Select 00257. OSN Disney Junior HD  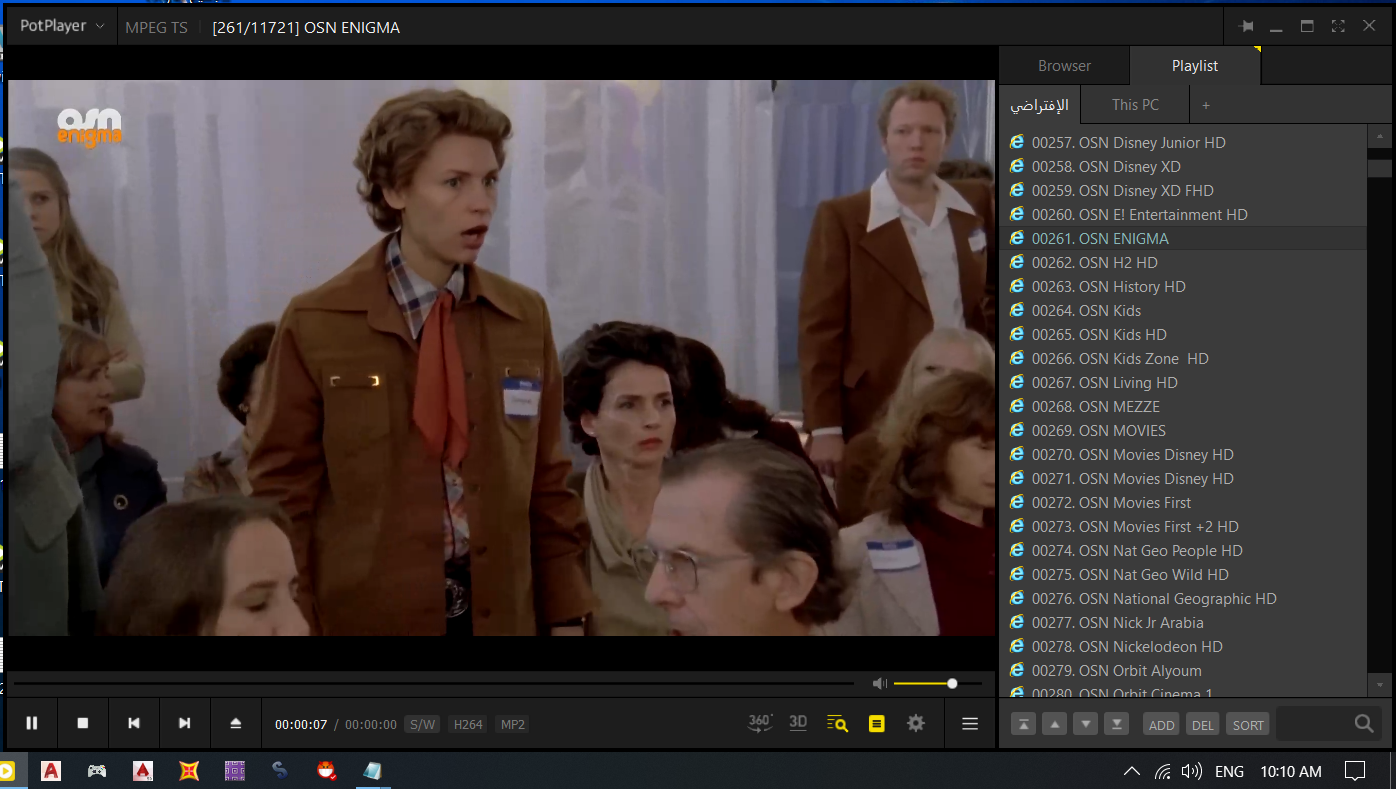tap(1183, 142)
